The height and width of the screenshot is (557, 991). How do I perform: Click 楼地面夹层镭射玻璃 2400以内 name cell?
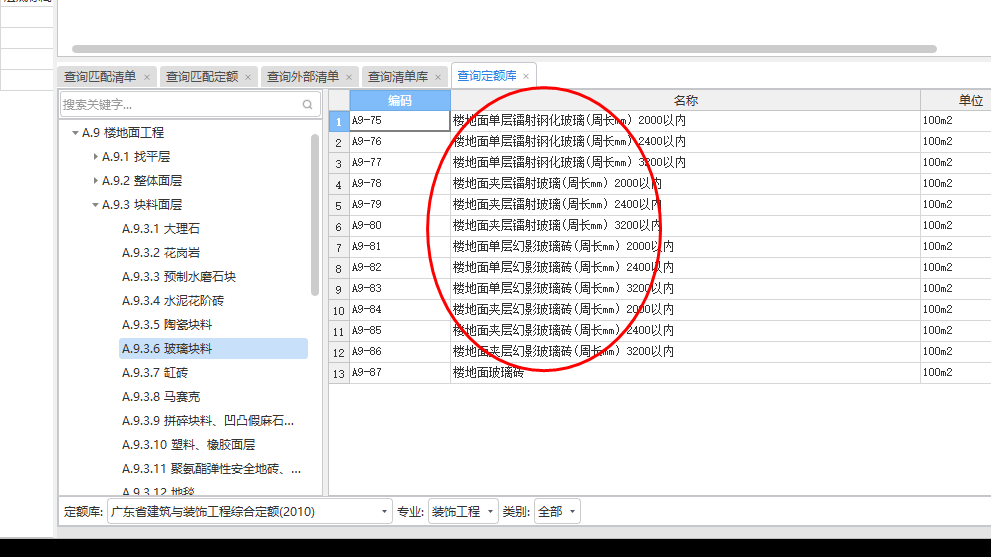(x=685, y=204)
